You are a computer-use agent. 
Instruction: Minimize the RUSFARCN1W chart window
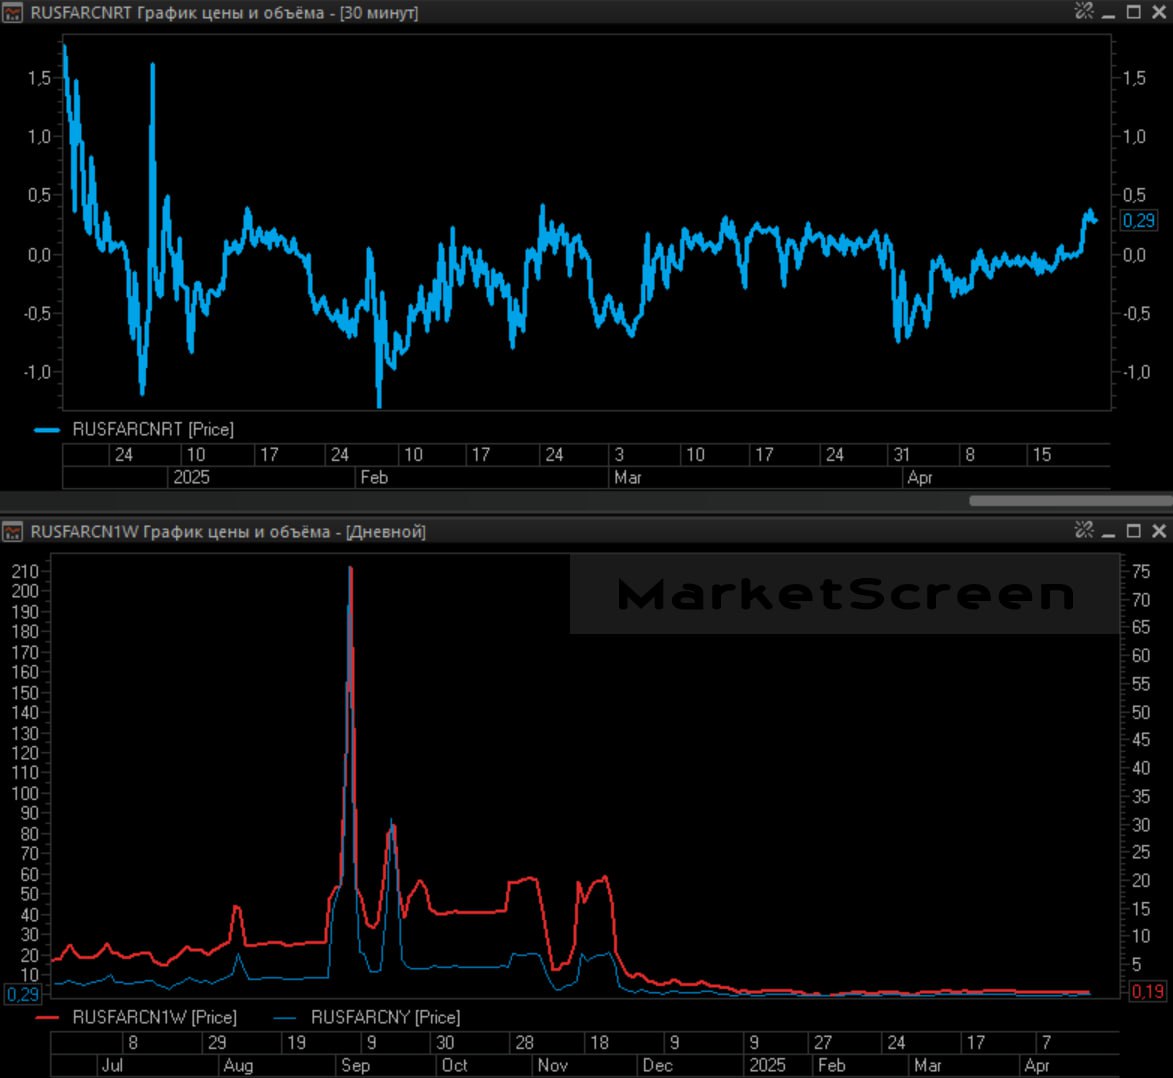(x=1109, y=533)
